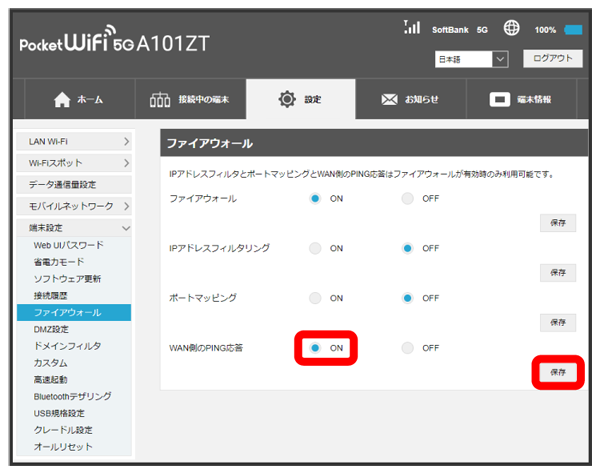Screen dimensions: 600x473
Task: Open the 日本語 language dropdown
Action: click(x=472, y=60)
